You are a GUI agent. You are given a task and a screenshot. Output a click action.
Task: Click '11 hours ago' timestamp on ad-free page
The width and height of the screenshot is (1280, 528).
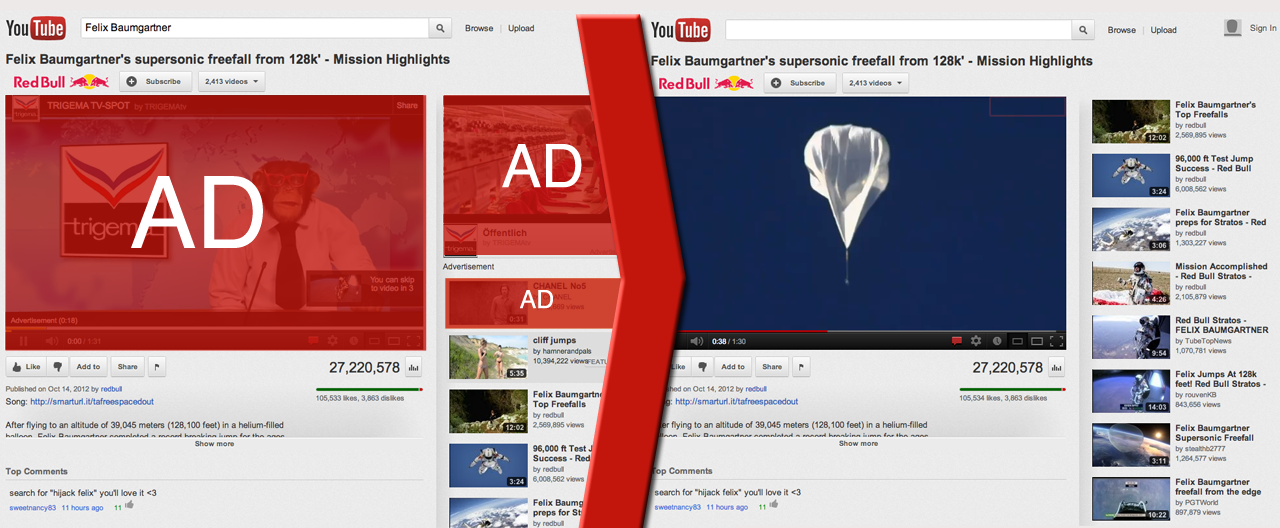726,507
